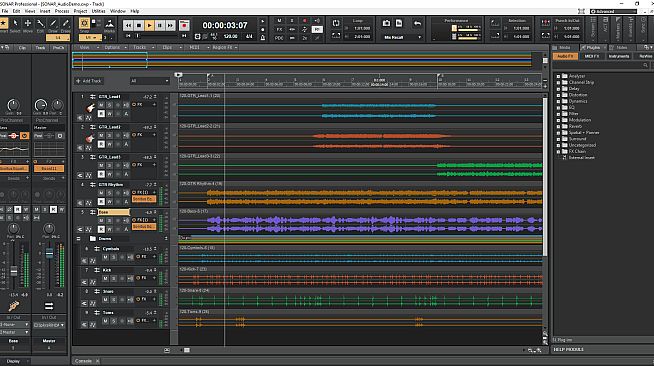The image size is (654, 366).
Task: Select the Draw pencil tool
Action: click(53, 23)
